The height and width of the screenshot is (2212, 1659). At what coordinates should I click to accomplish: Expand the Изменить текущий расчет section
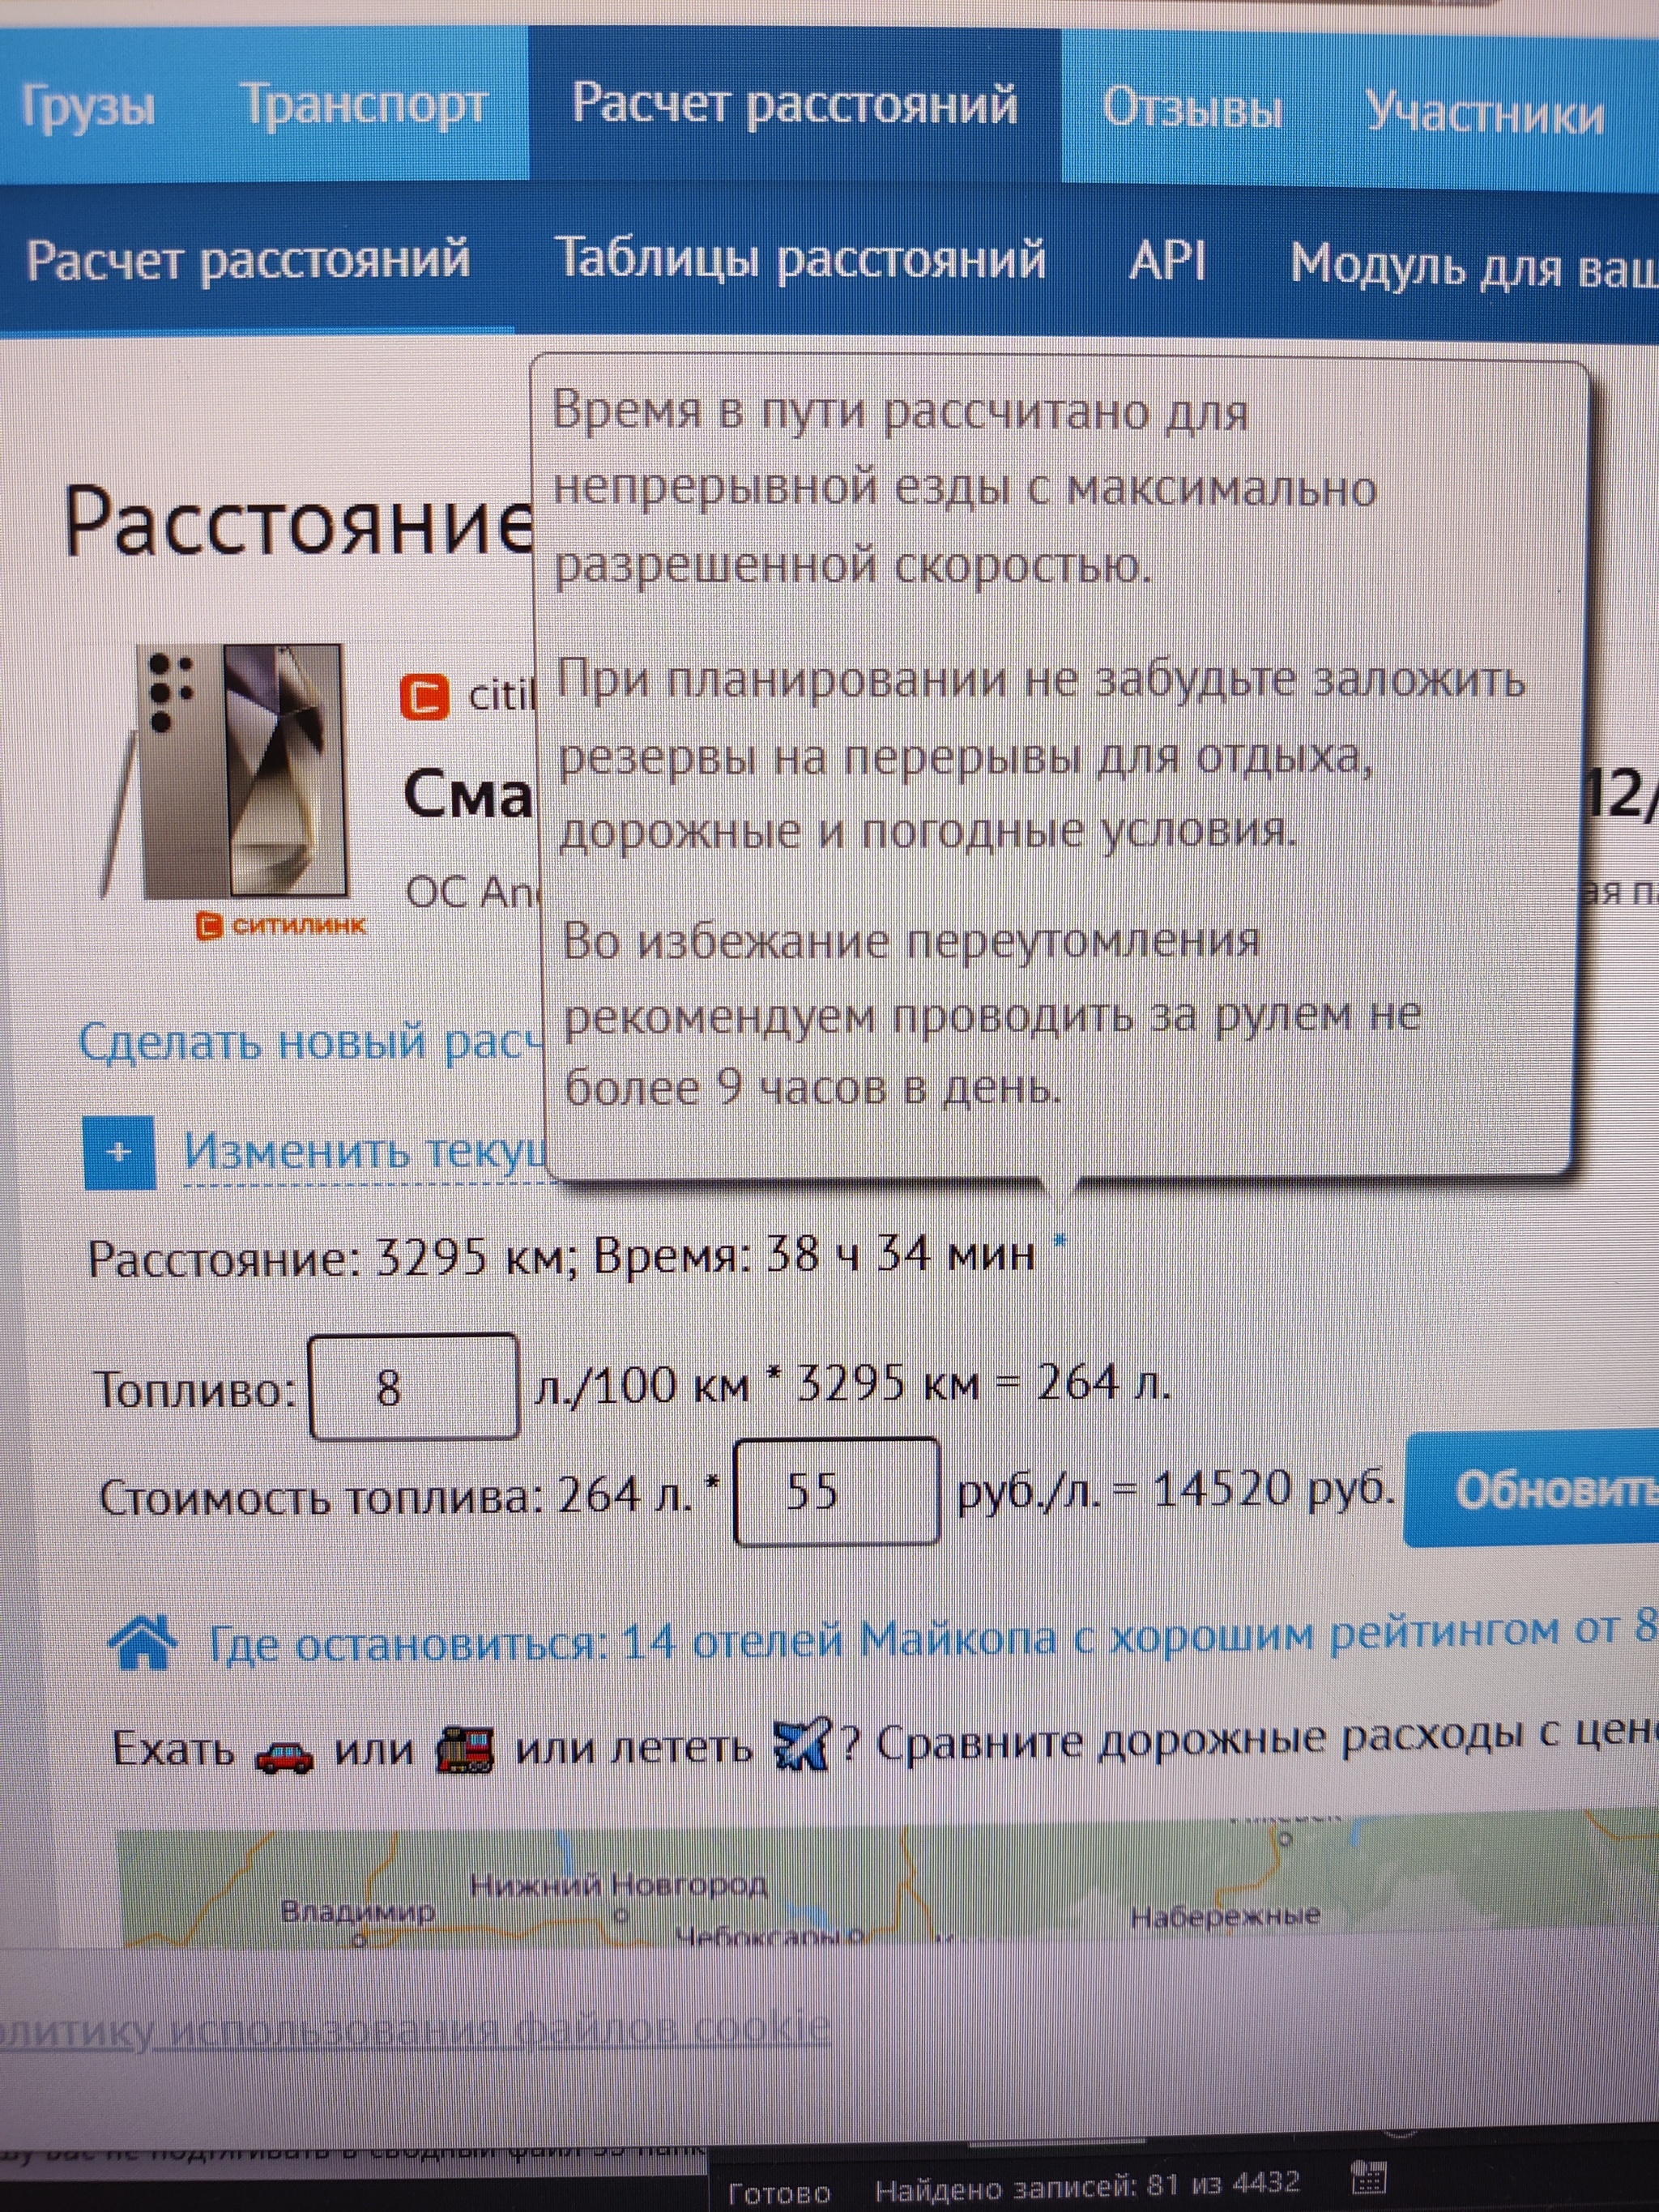point(365,1152)
